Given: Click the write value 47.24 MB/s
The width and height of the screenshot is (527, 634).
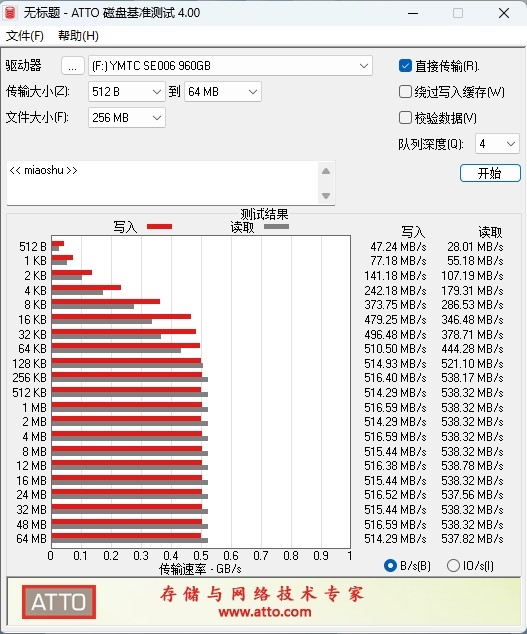Looking at the screenshot, I should click(x=398, y=247).
